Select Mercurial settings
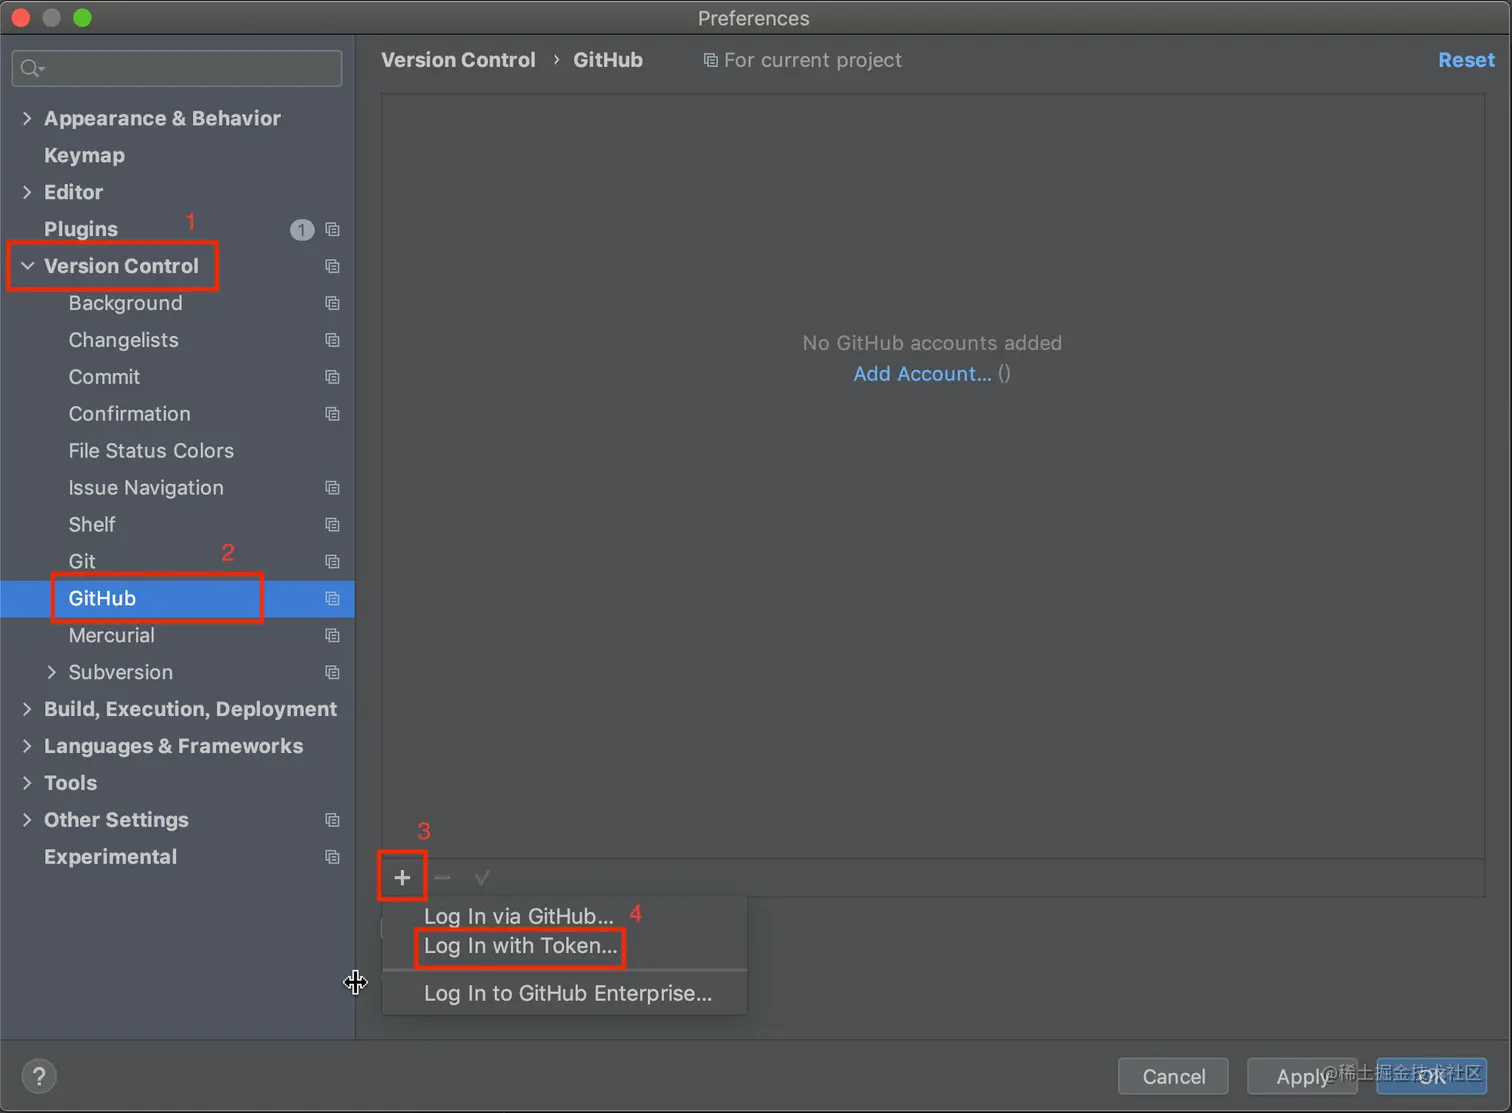The width and height of the screenshot is (1512, 1113). (111, 636)
